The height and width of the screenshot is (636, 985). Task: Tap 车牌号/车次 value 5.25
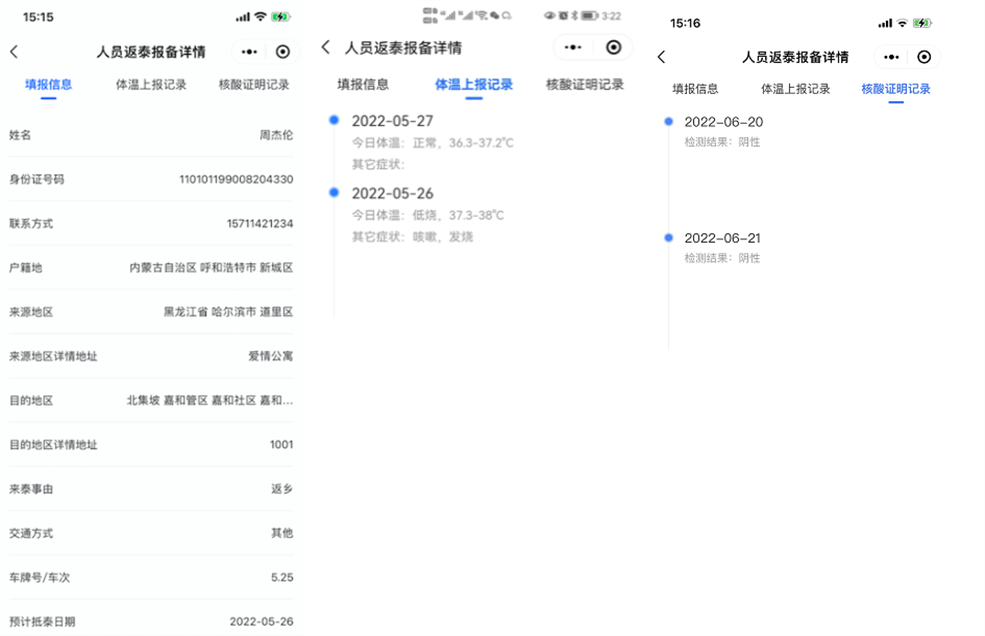[x=282, y=578]
